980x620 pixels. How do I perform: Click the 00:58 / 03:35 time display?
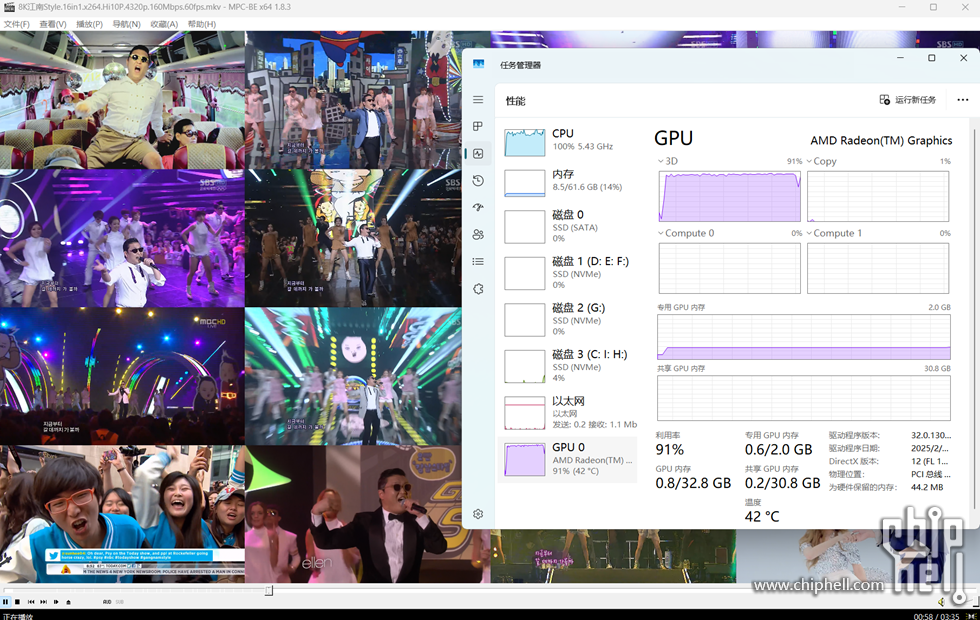click(x=936, y=616)
